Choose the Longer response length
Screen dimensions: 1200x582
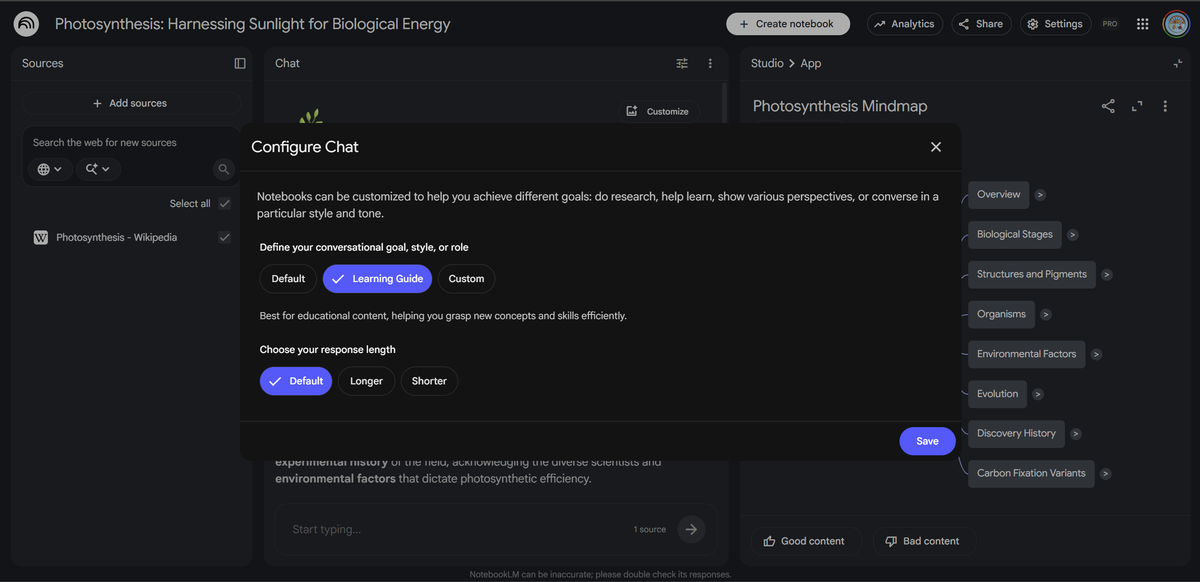coord(366,381)
